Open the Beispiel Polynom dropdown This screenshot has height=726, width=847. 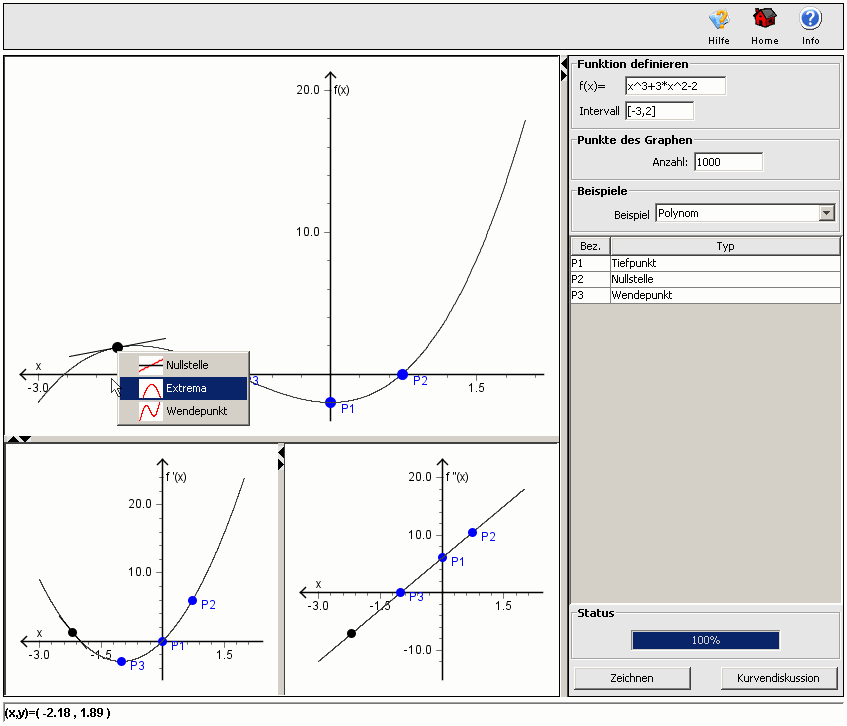coord(826,213)
